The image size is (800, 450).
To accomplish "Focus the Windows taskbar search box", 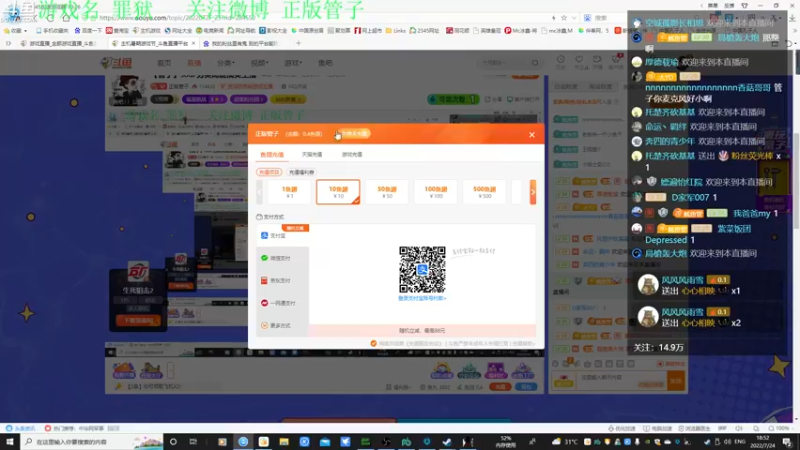I will tap(92, 441).
